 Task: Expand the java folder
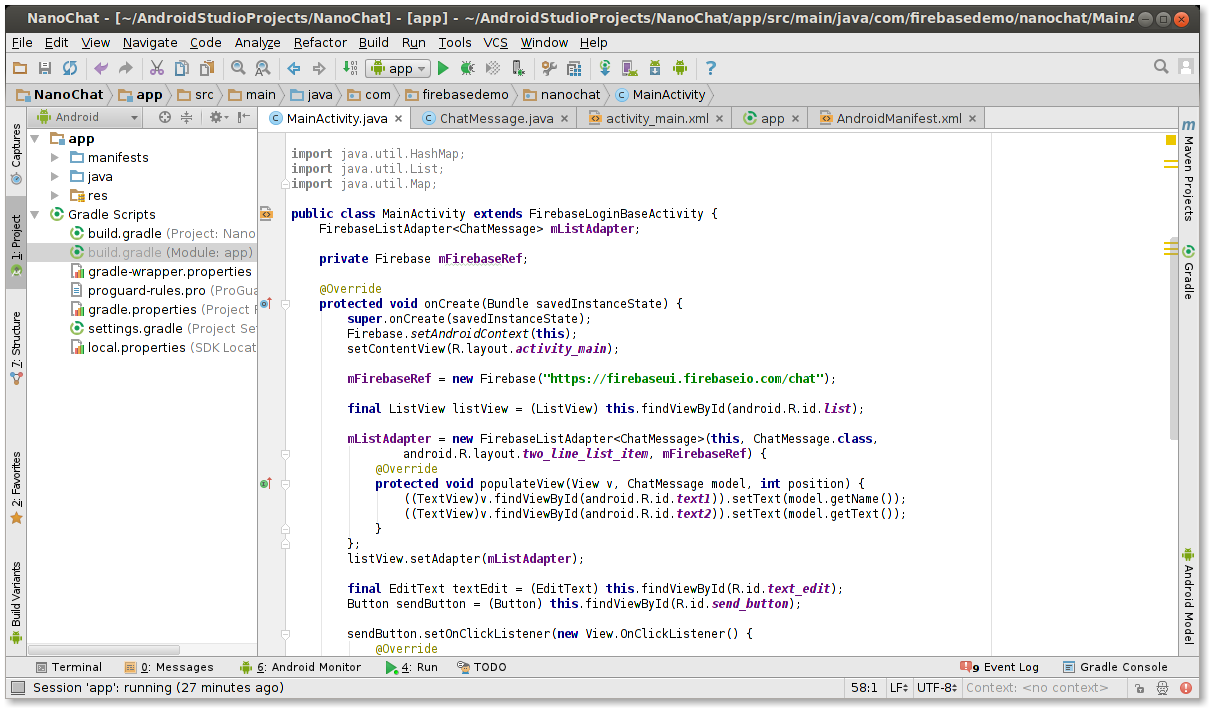[55, 177]
